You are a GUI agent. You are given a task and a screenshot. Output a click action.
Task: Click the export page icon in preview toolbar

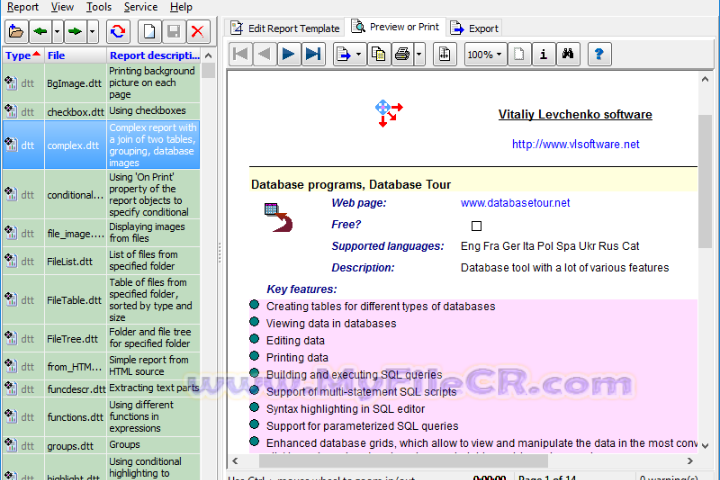click(x=343, y=54)
